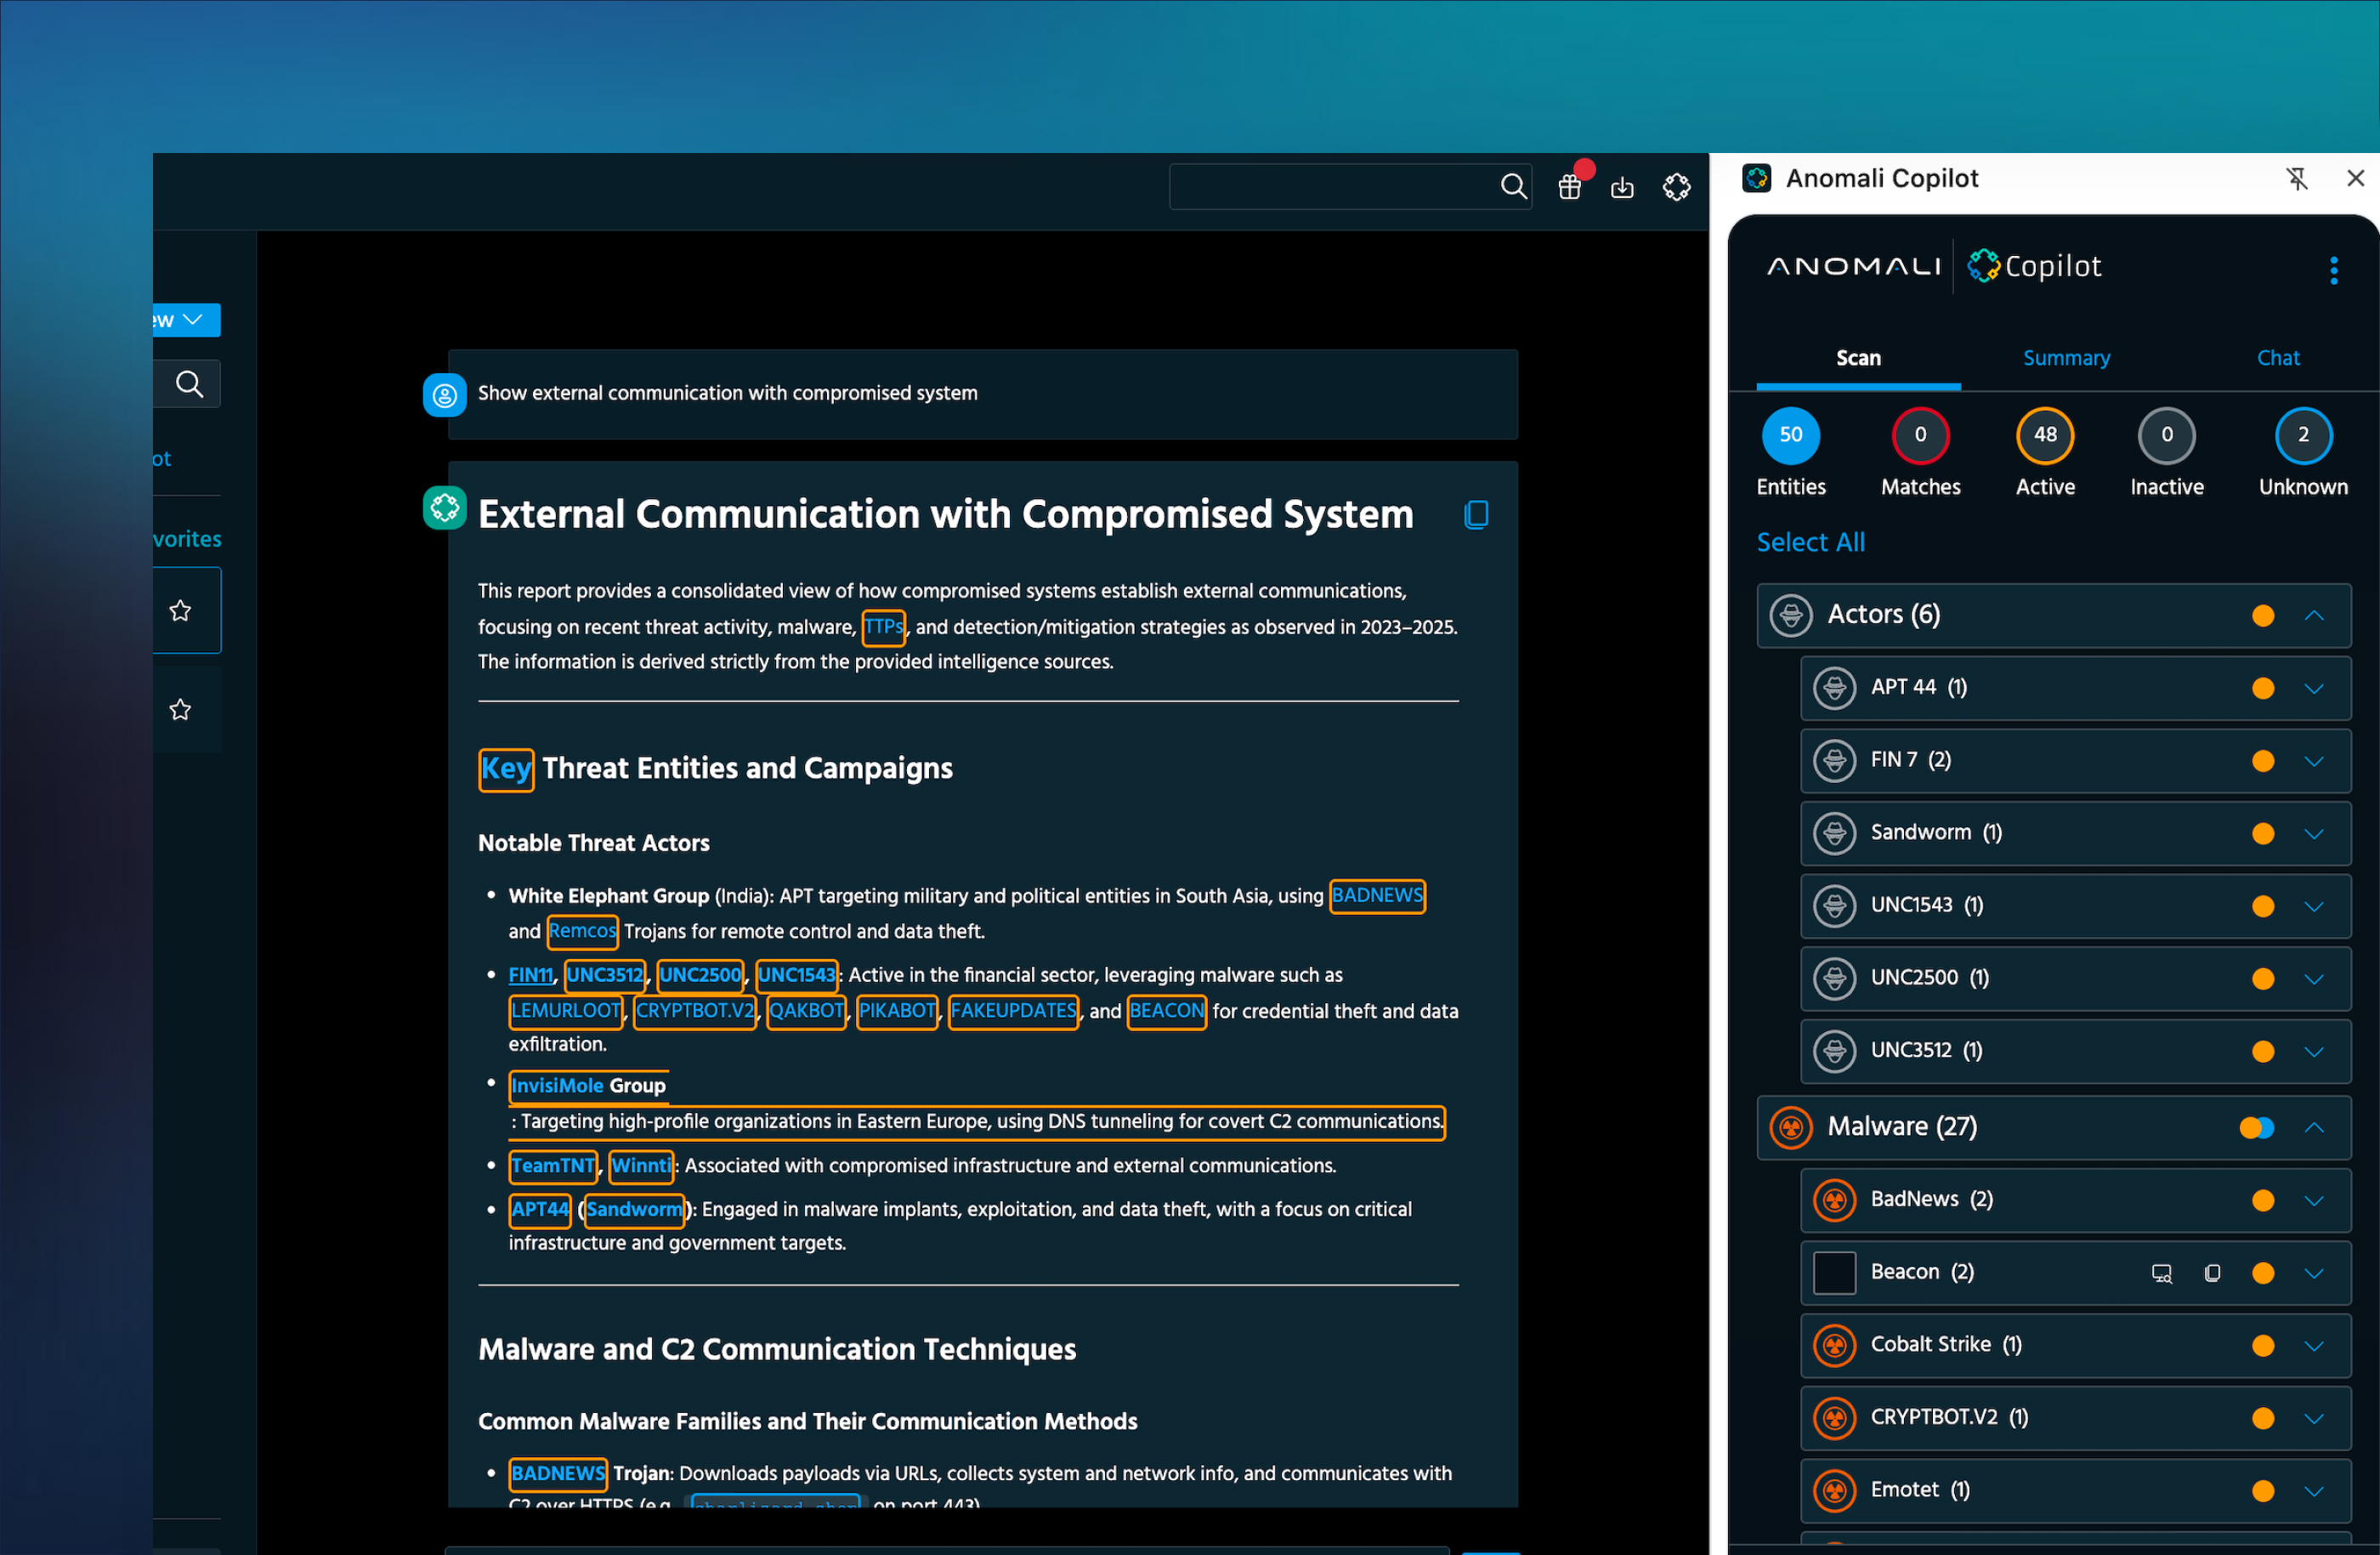Switch to the Chat tab
The height and width of the screenshot is (1555, 2380).
click(x=2277, y=358)
